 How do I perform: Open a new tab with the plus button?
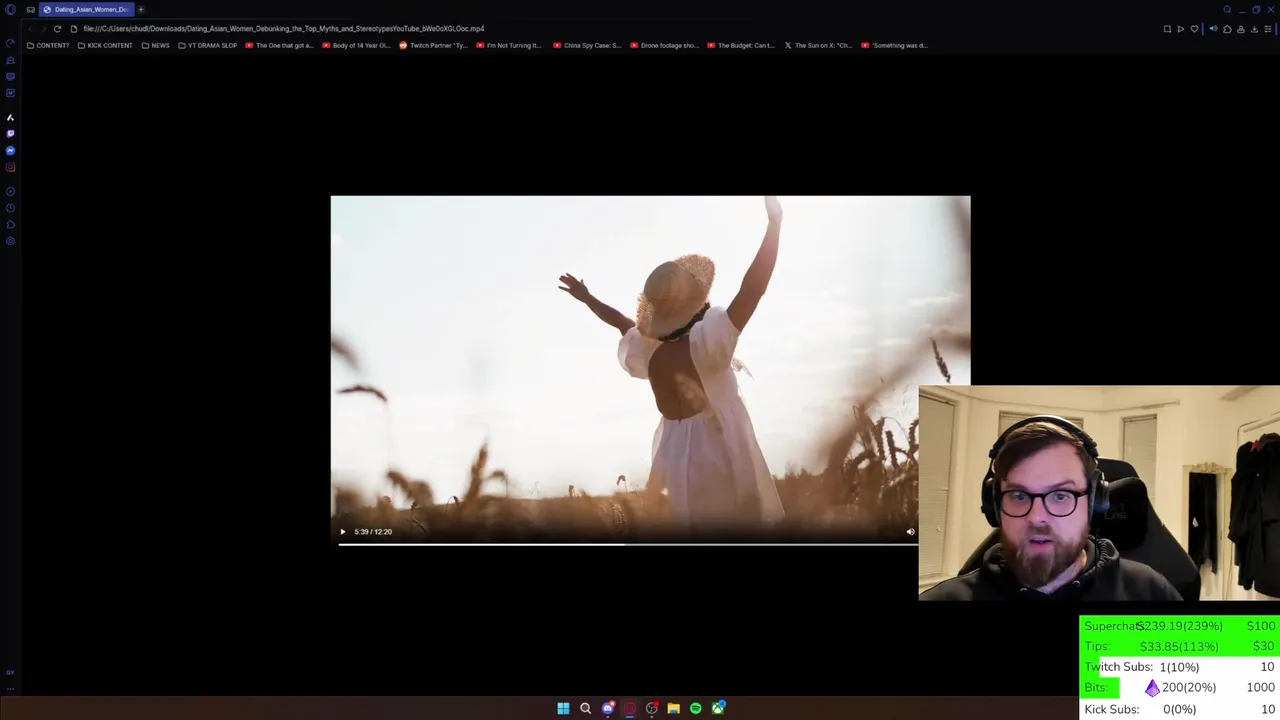click(x=141, y=9)
